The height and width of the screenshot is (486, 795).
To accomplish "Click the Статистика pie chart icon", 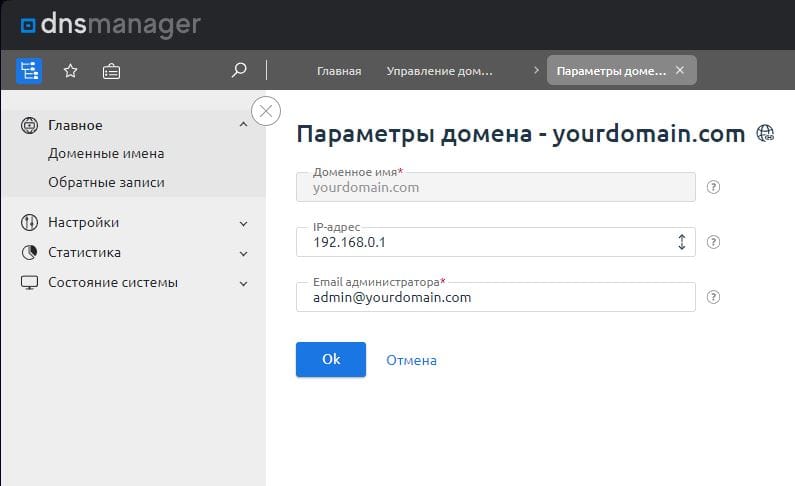I will (29, 252).
